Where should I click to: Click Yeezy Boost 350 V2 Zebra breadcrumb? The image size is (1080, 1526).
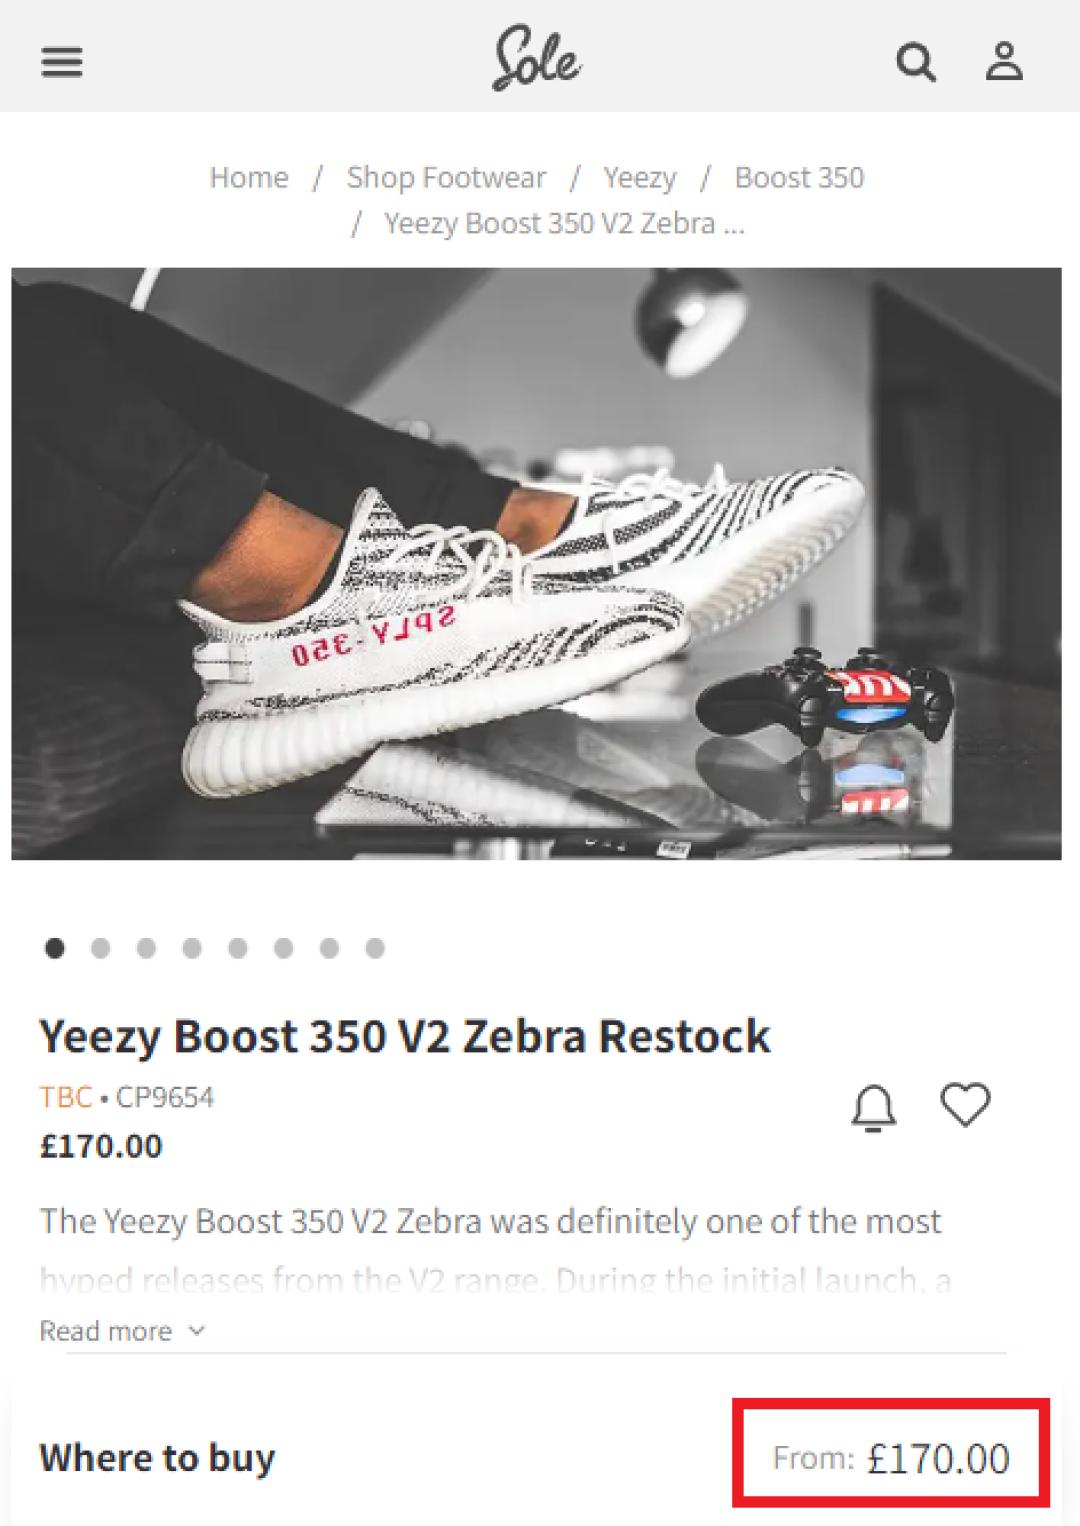tap(564, 223)
